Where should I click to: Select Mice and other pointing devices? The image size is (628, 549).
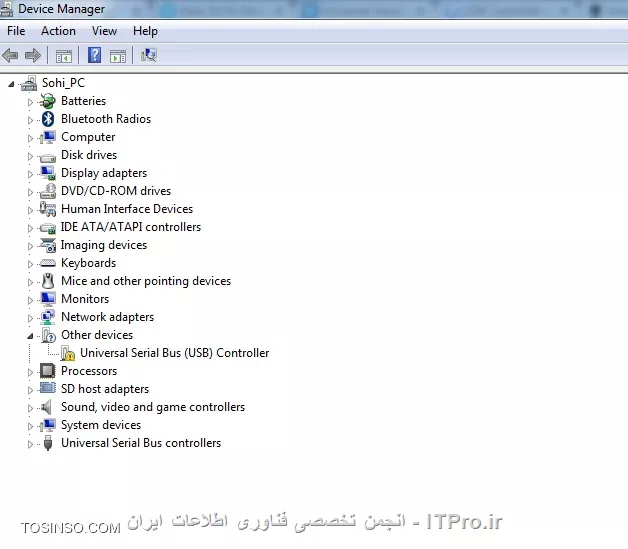tap(145, 281)
